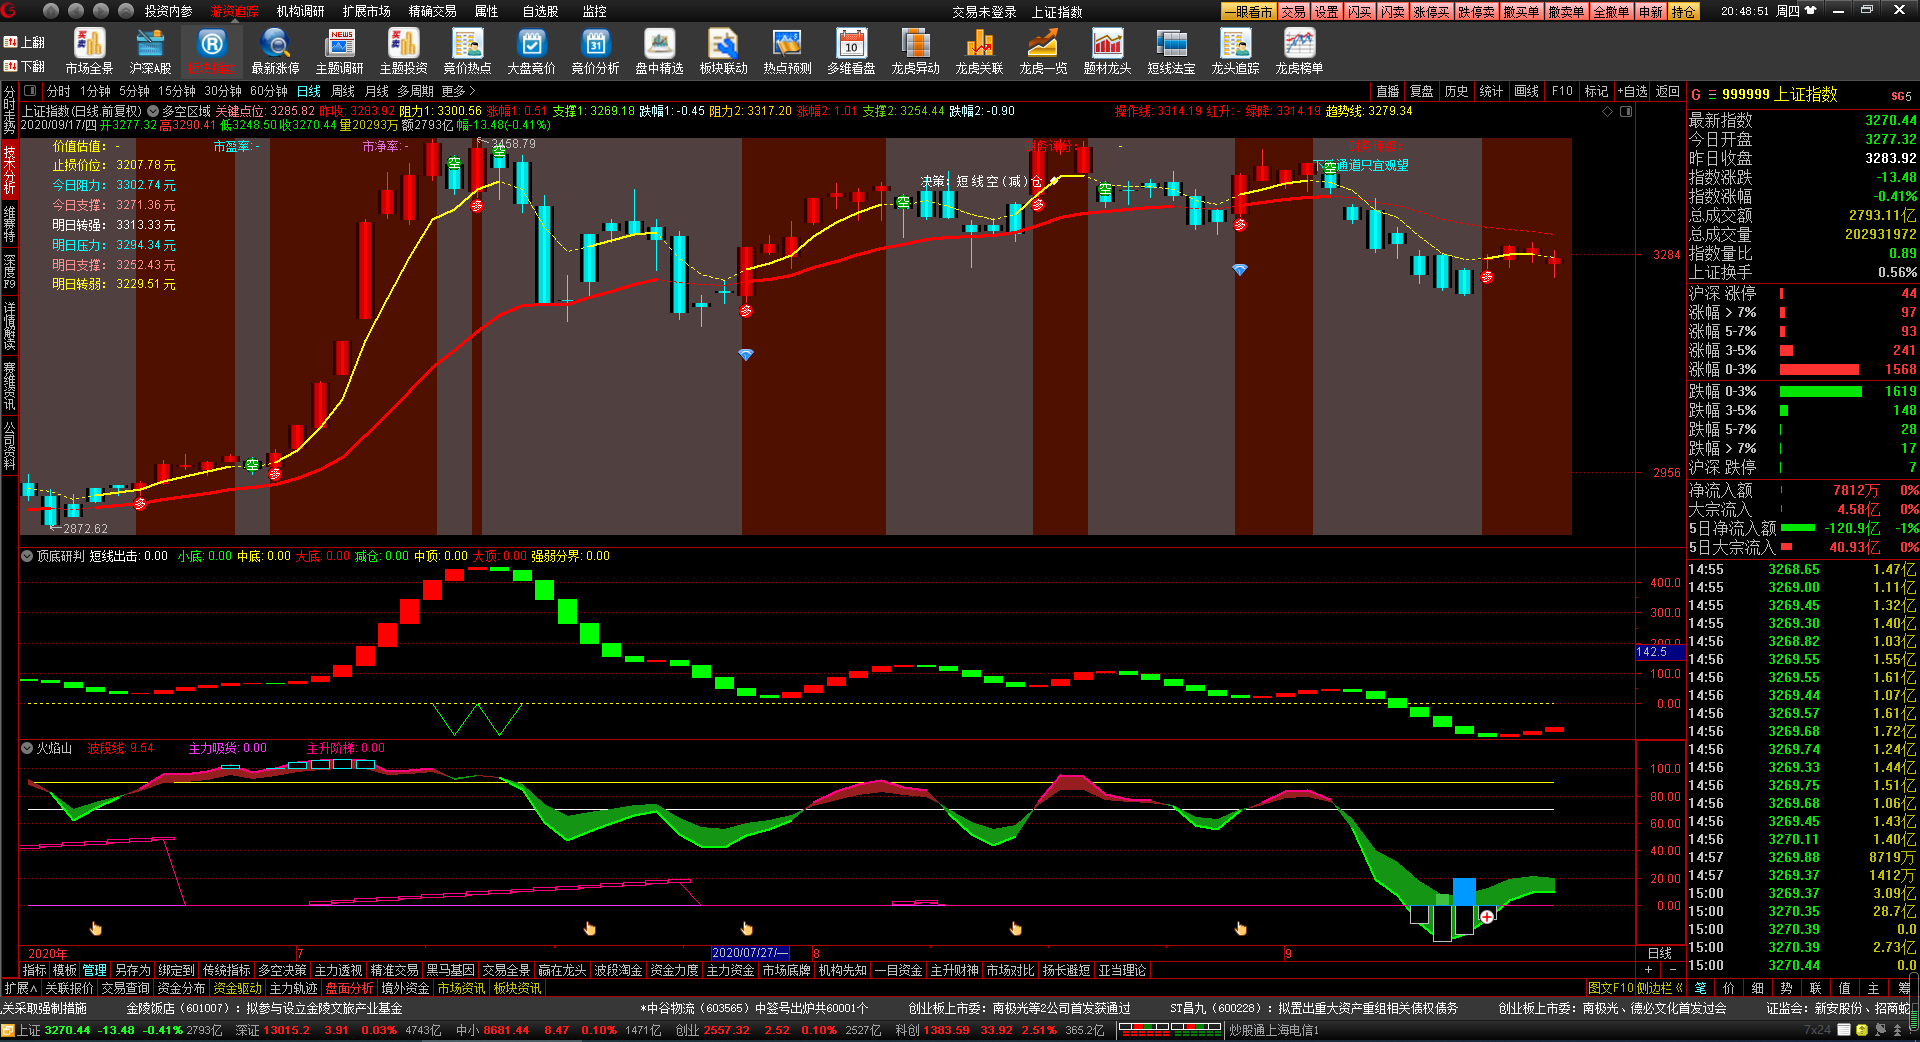Select the 周线 weekly period
Image resolution: width=1920 pixels, height=1042 pixels.
click(x=343, y=91)
